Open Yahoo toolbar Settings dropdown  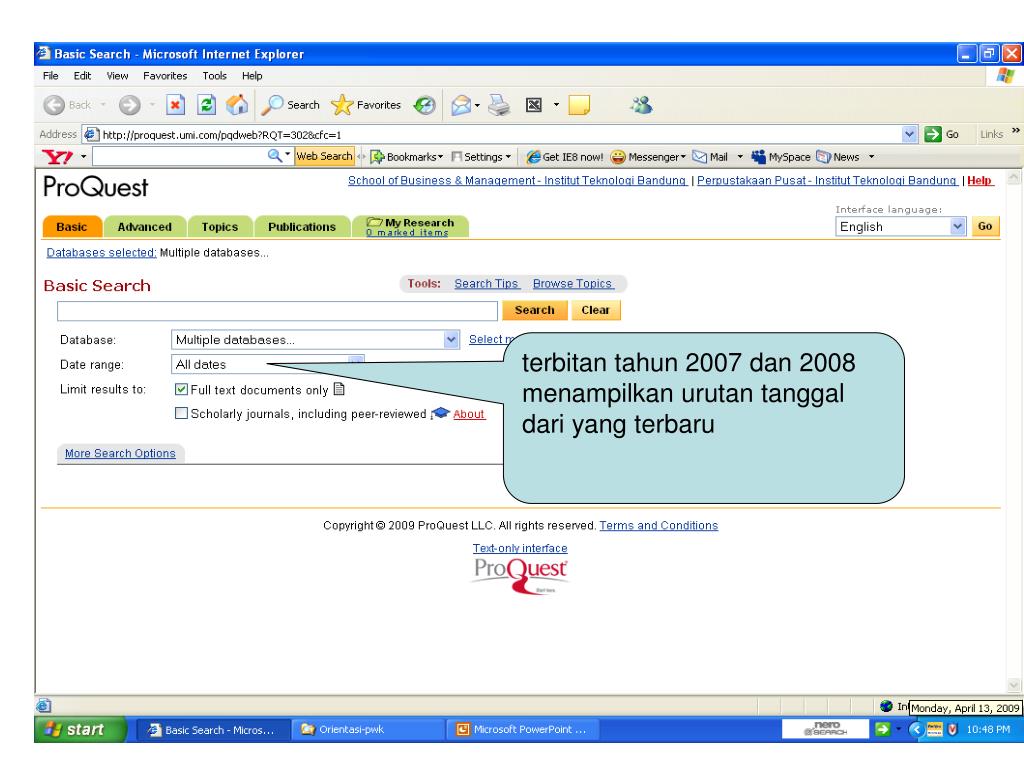click(481, 157)
